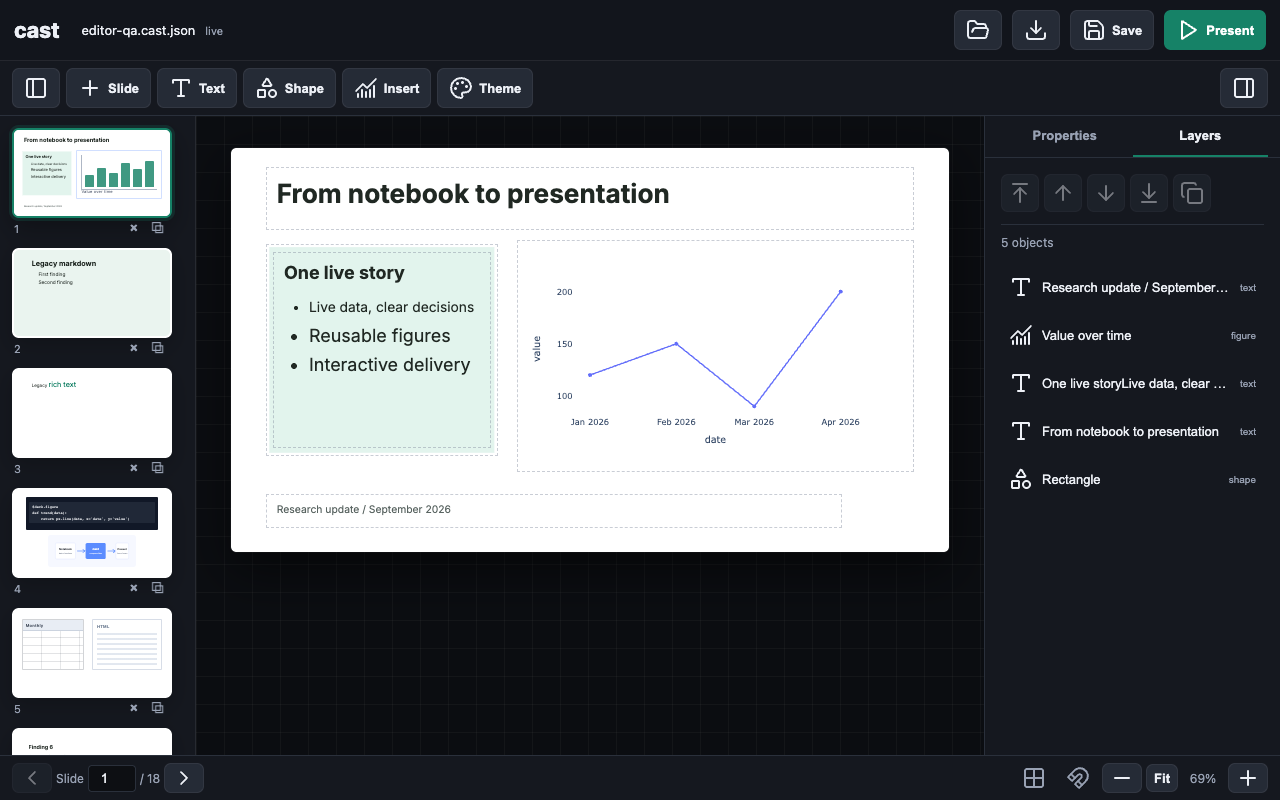
Task: Open slide 1 thumbnail
Action: [x=92, y=172]
